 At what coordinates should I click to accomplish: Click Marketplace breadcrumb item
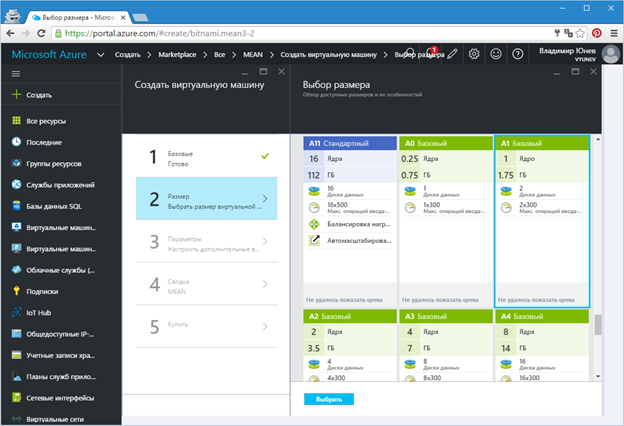click(x=177, y=55)
